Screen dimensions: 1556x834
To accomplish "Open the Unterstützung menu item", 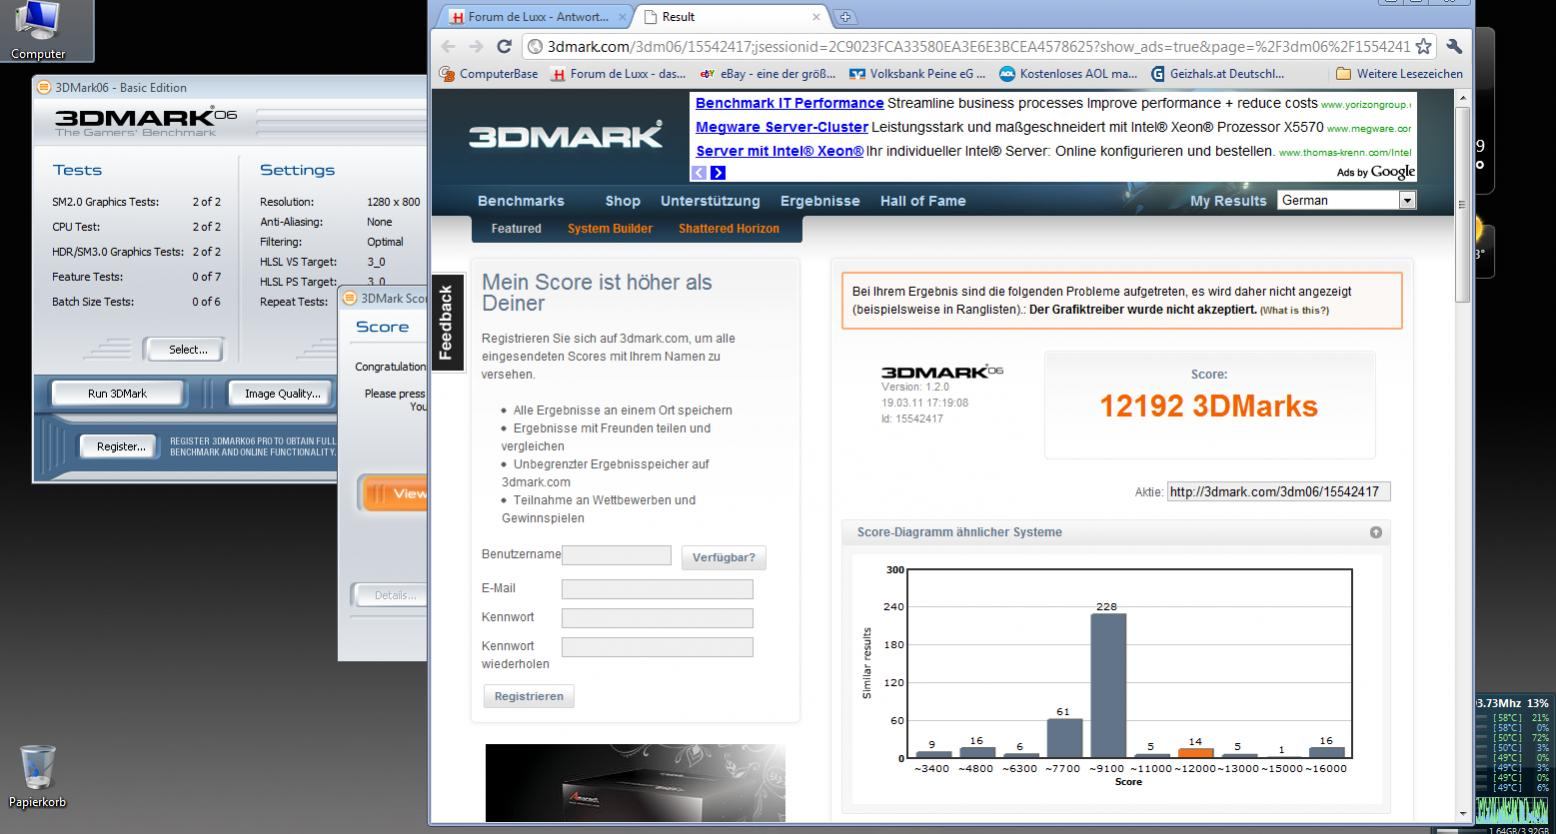I will tap(710, 201).
